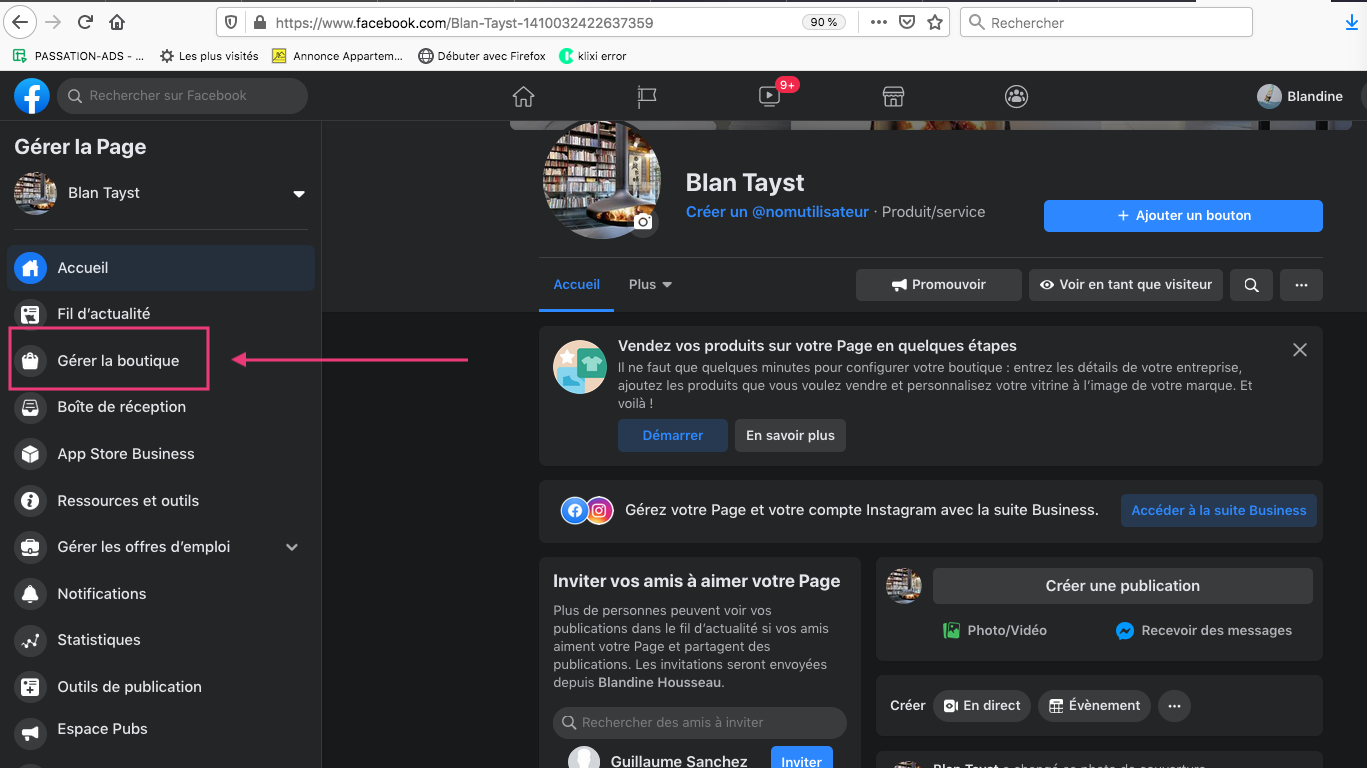Invite Guillaume Sanchez

tap(801, 760)
